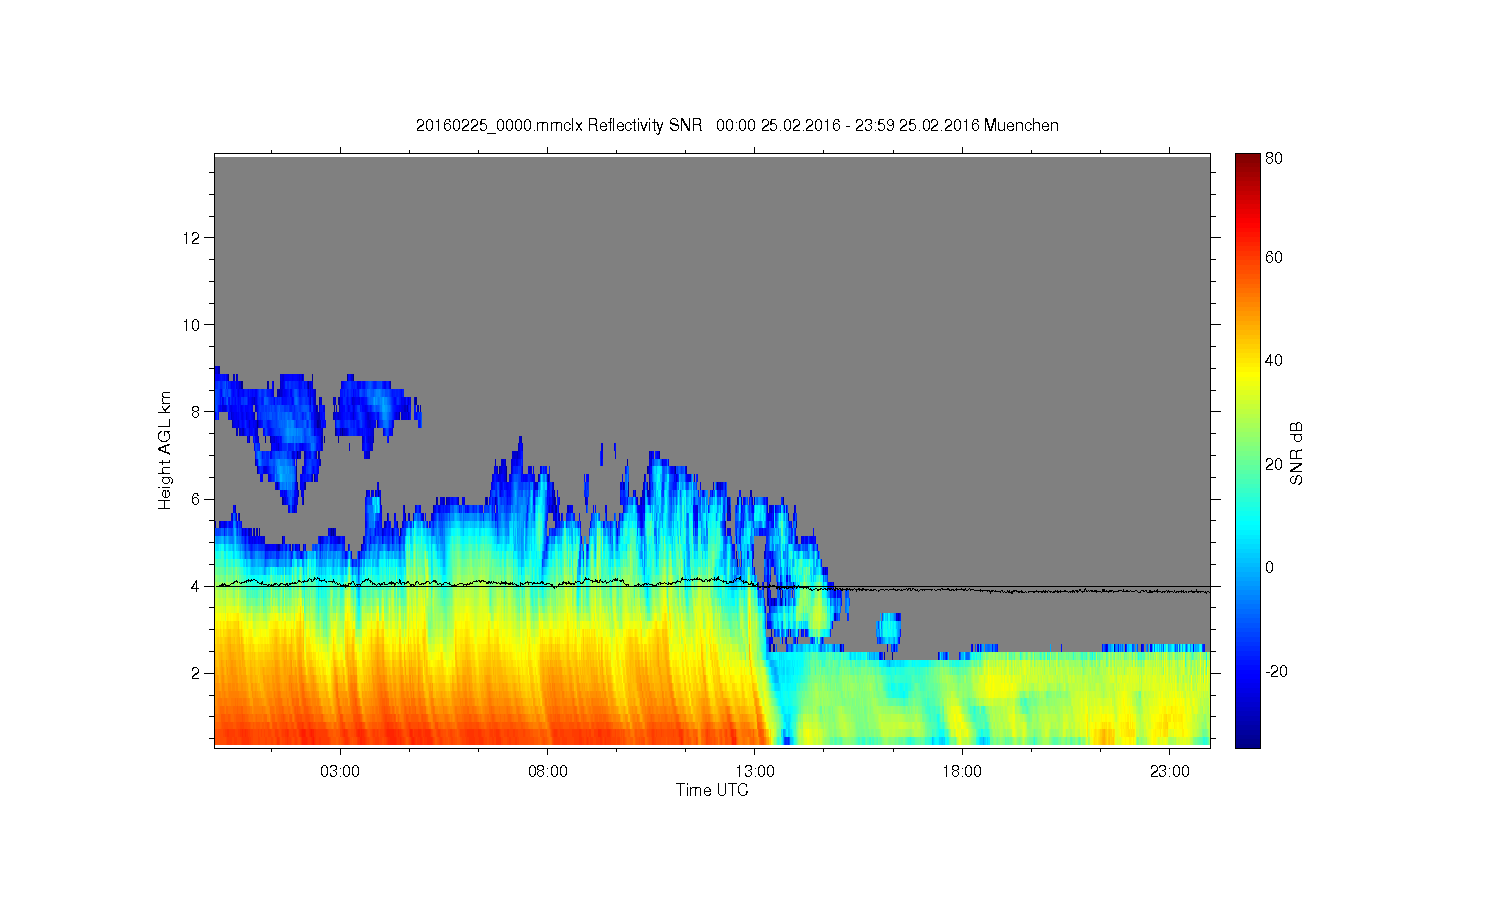
Task: Click the height axis label 2
Action: (197, 673)
